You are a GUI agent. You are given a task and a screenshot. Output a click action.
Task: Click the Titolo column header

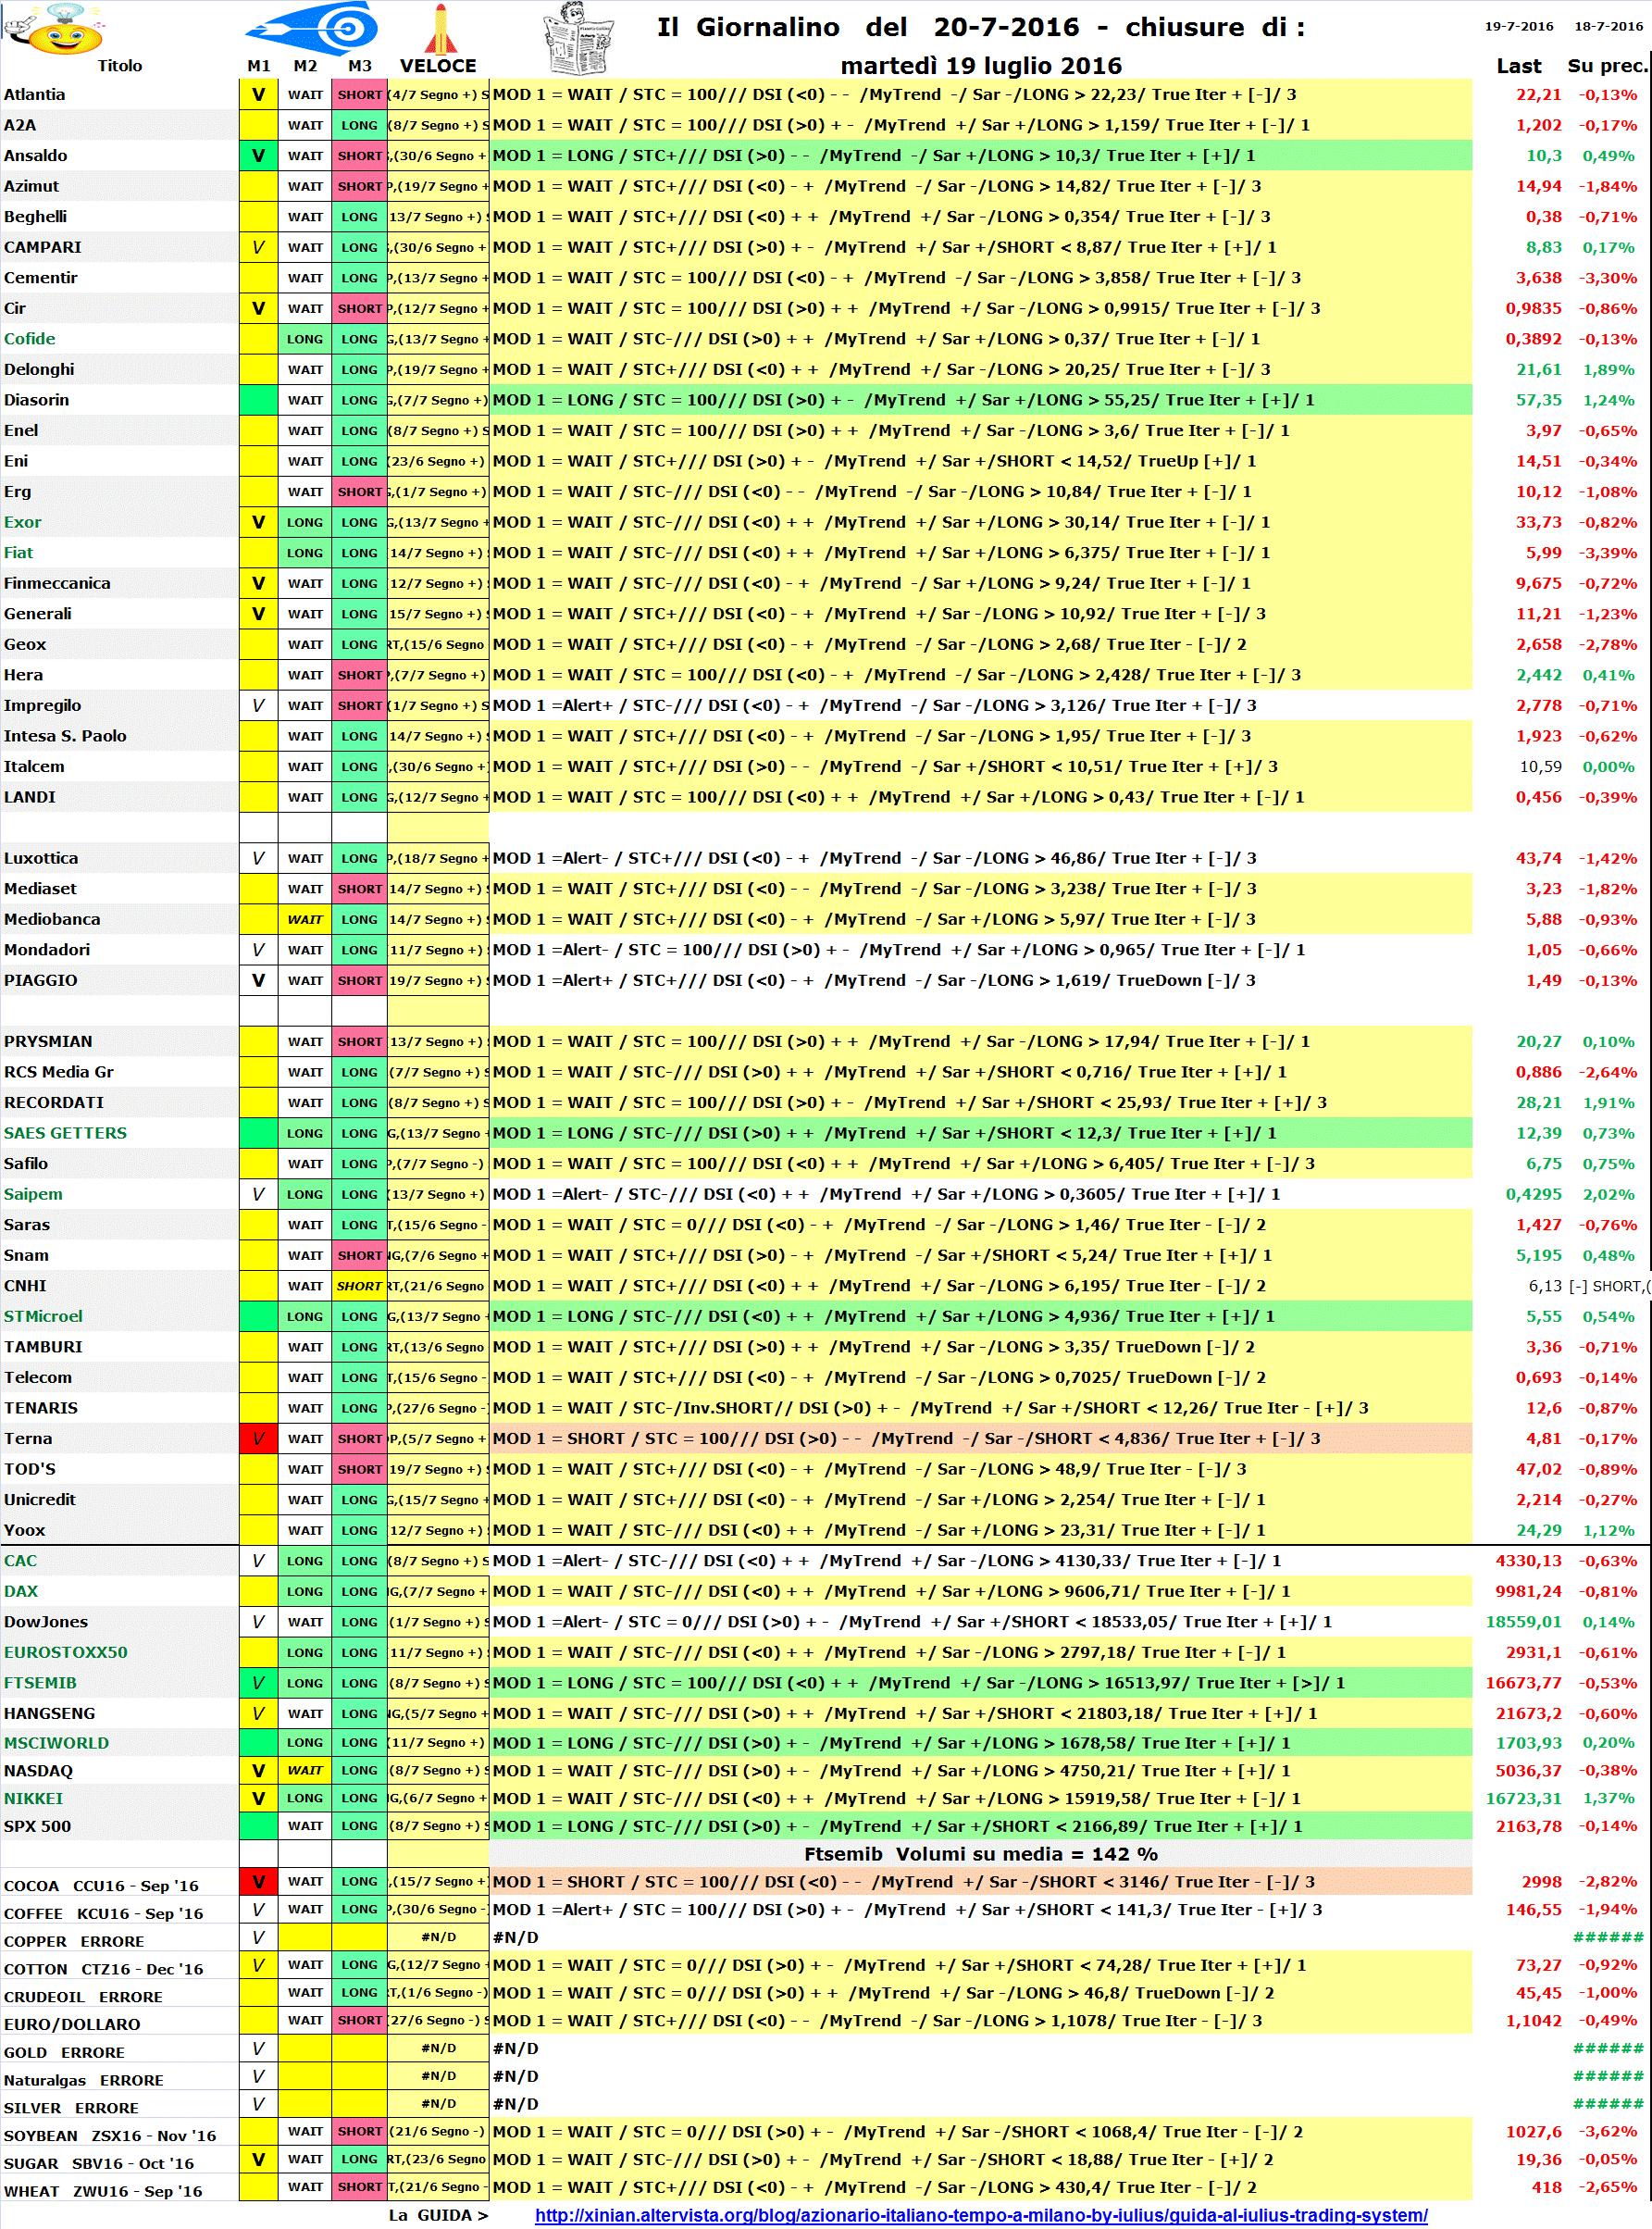(x=120, y=66)
